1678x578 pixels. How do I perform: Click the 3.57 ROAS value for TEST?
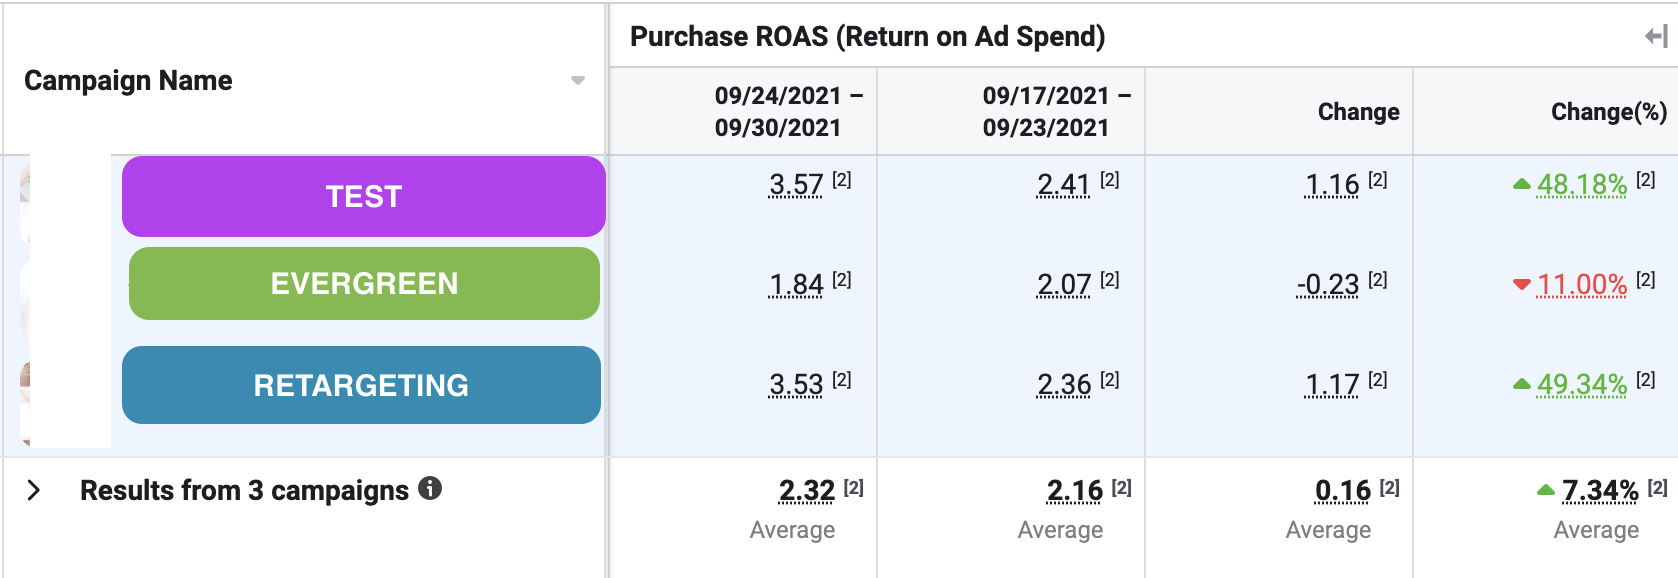[795, 185]
